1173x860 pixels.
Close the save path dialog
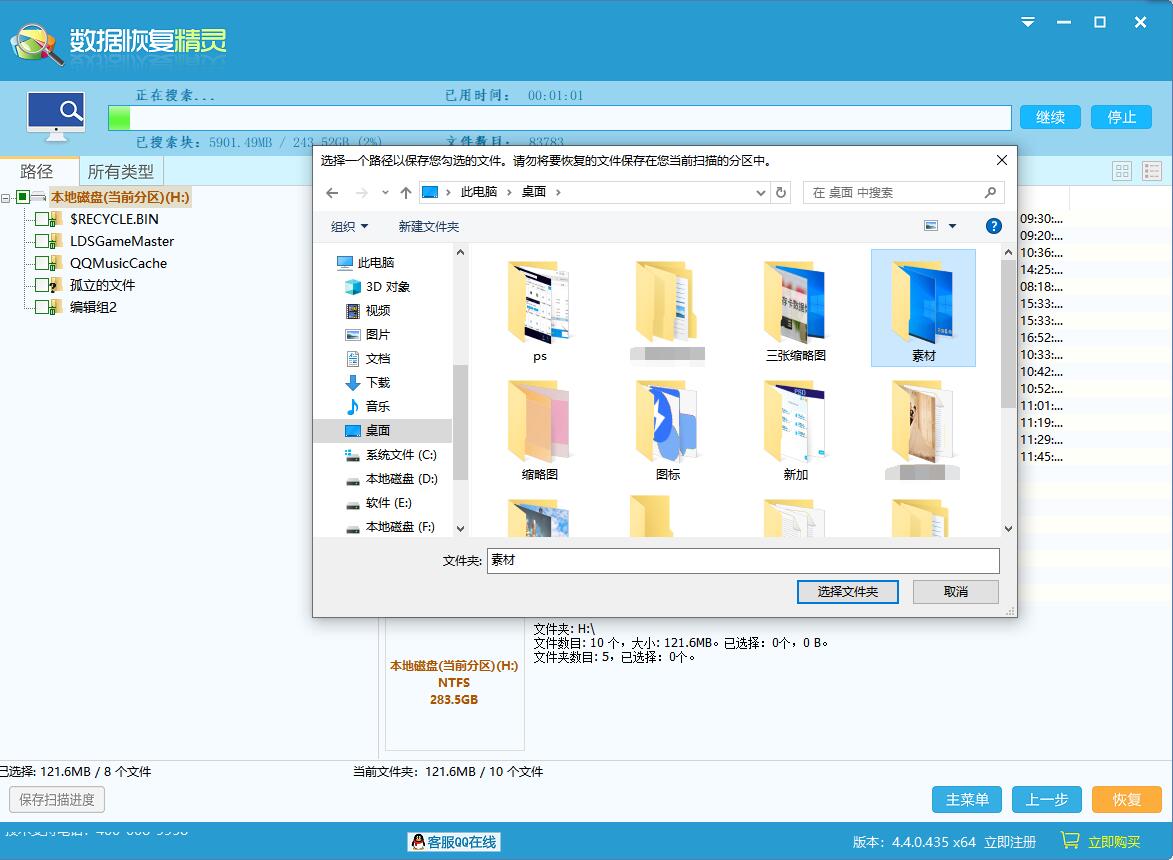coord(1002,160)
